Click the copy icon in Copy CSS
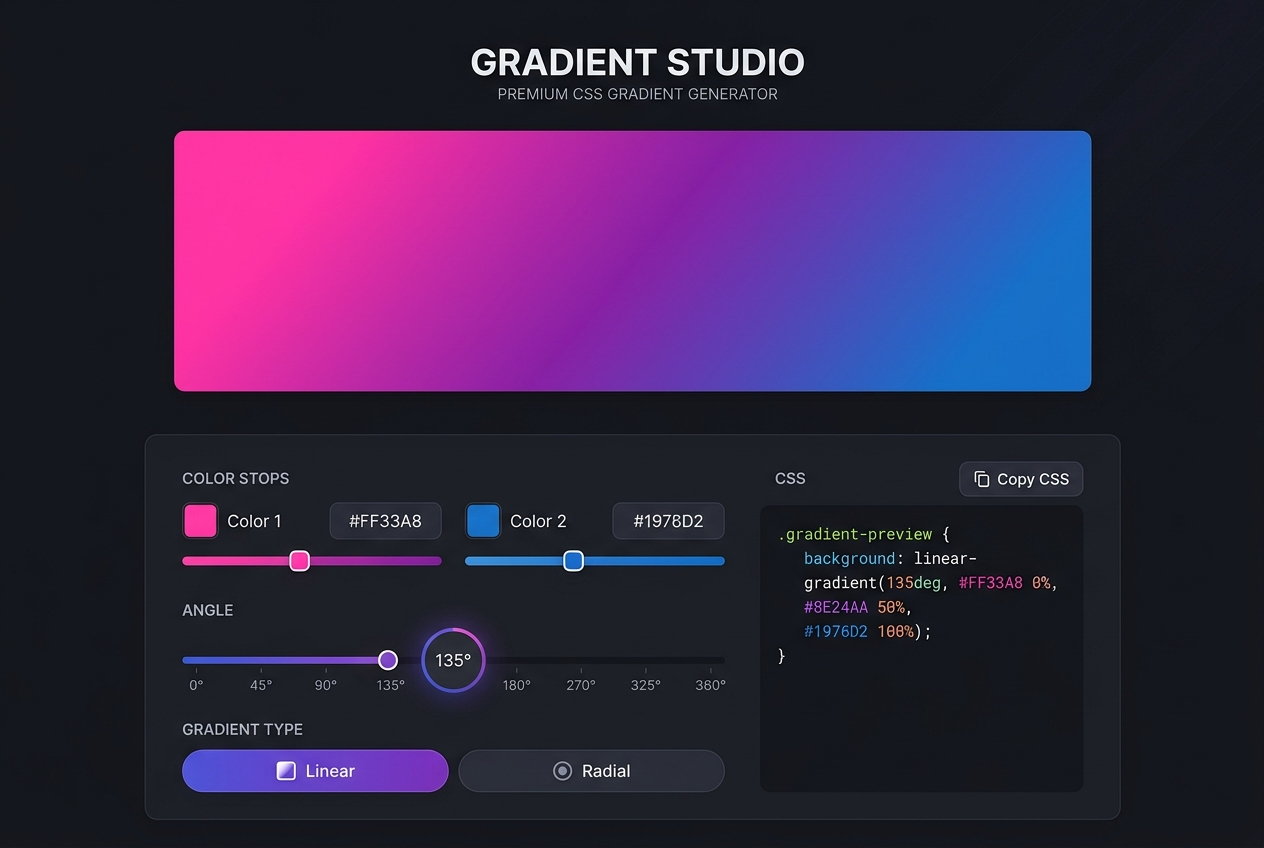This screenshot has height=848, width=1264. click(982, 479)
